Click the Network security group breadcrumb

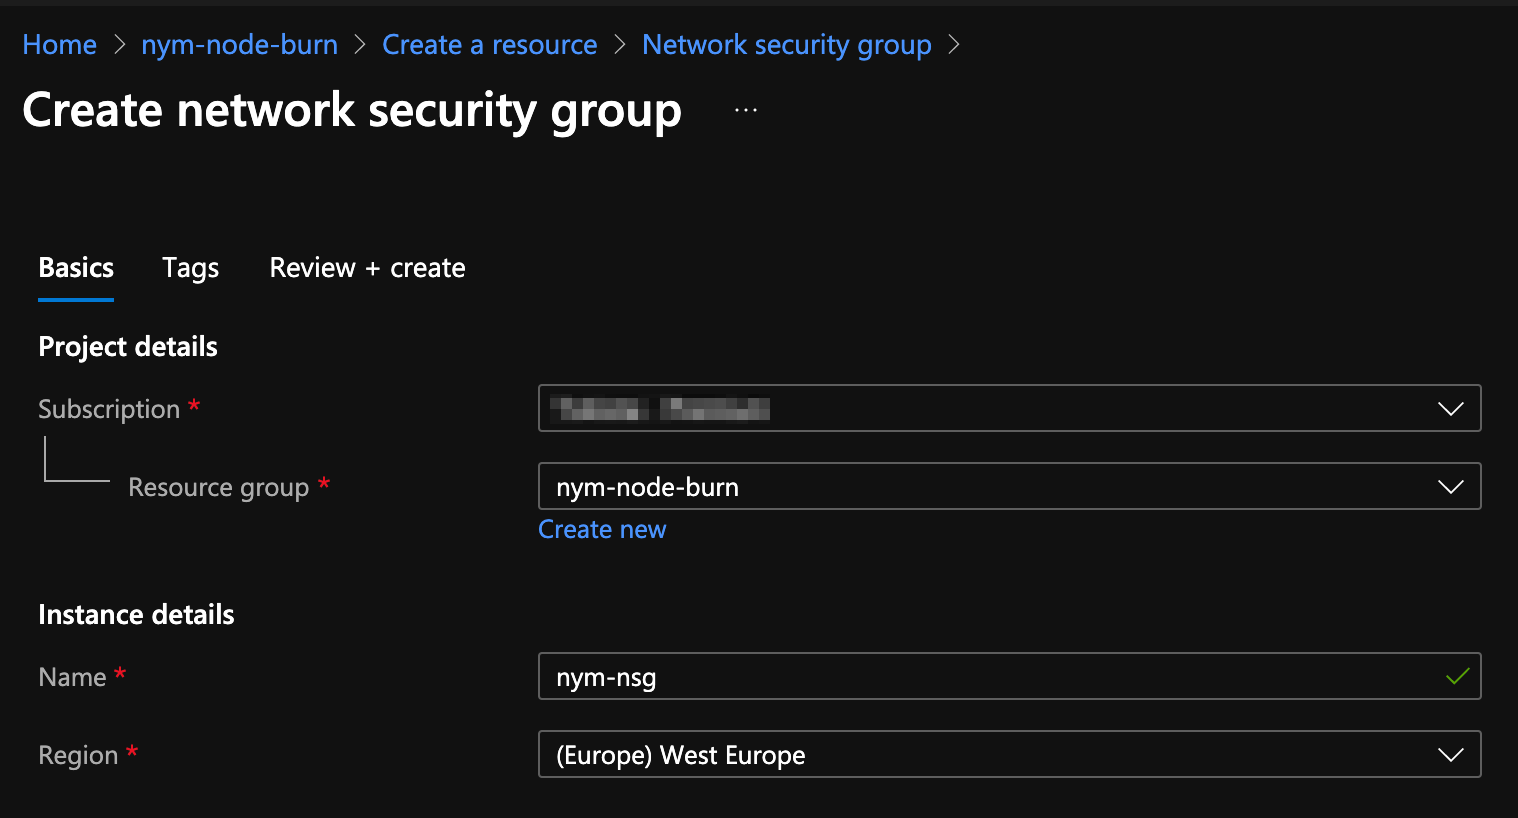[x=787, y=45]
